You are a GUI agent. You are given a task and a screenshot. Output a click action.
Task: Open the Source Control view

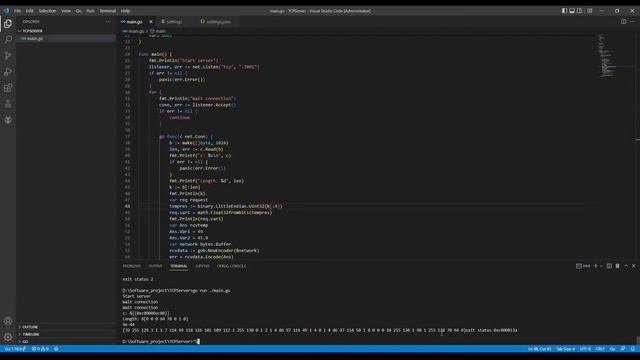8,56
